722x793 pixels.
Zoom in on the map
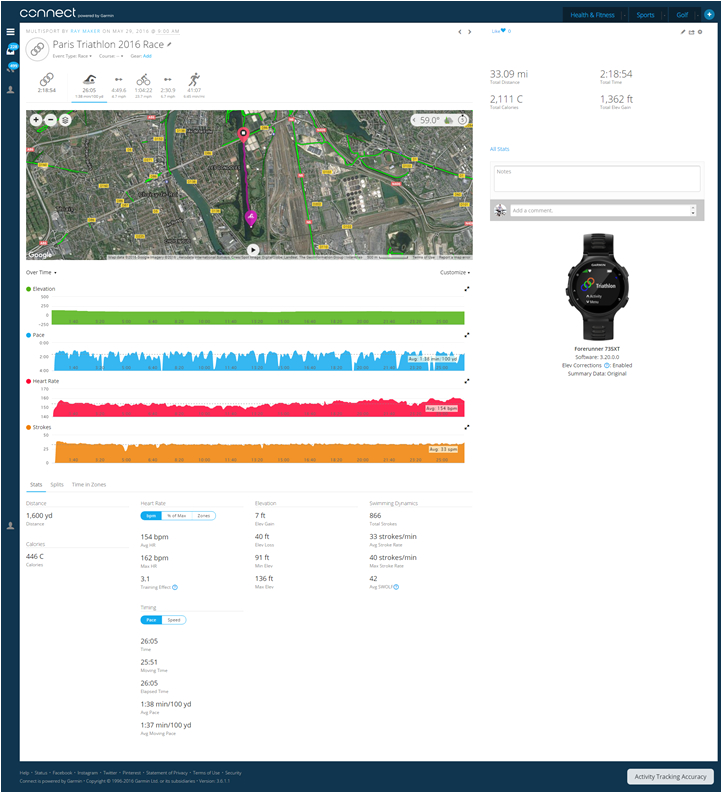pos(36,119)
